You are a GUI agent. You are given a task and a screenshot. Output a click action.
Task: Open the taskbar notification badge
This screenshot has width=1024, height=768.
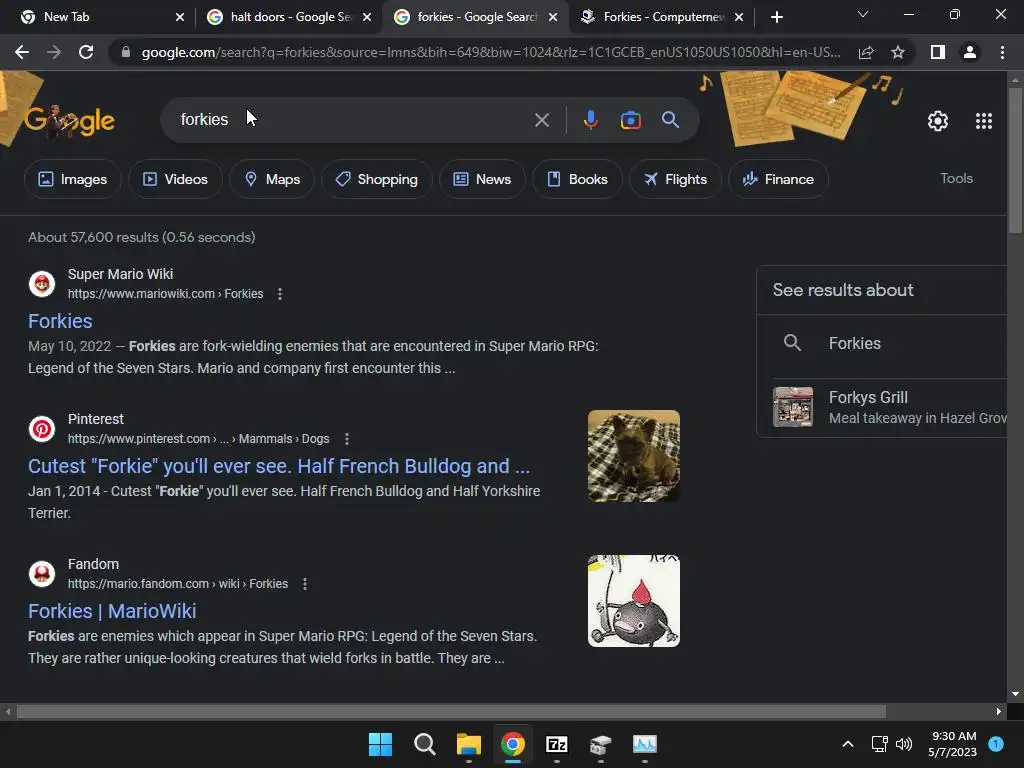point(996,744)
